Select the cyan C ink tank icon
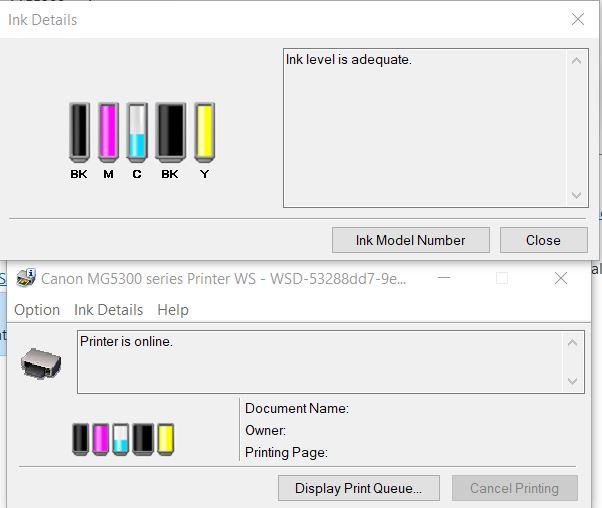The height and width of the screenshot is (508, 602). [137, 132]
